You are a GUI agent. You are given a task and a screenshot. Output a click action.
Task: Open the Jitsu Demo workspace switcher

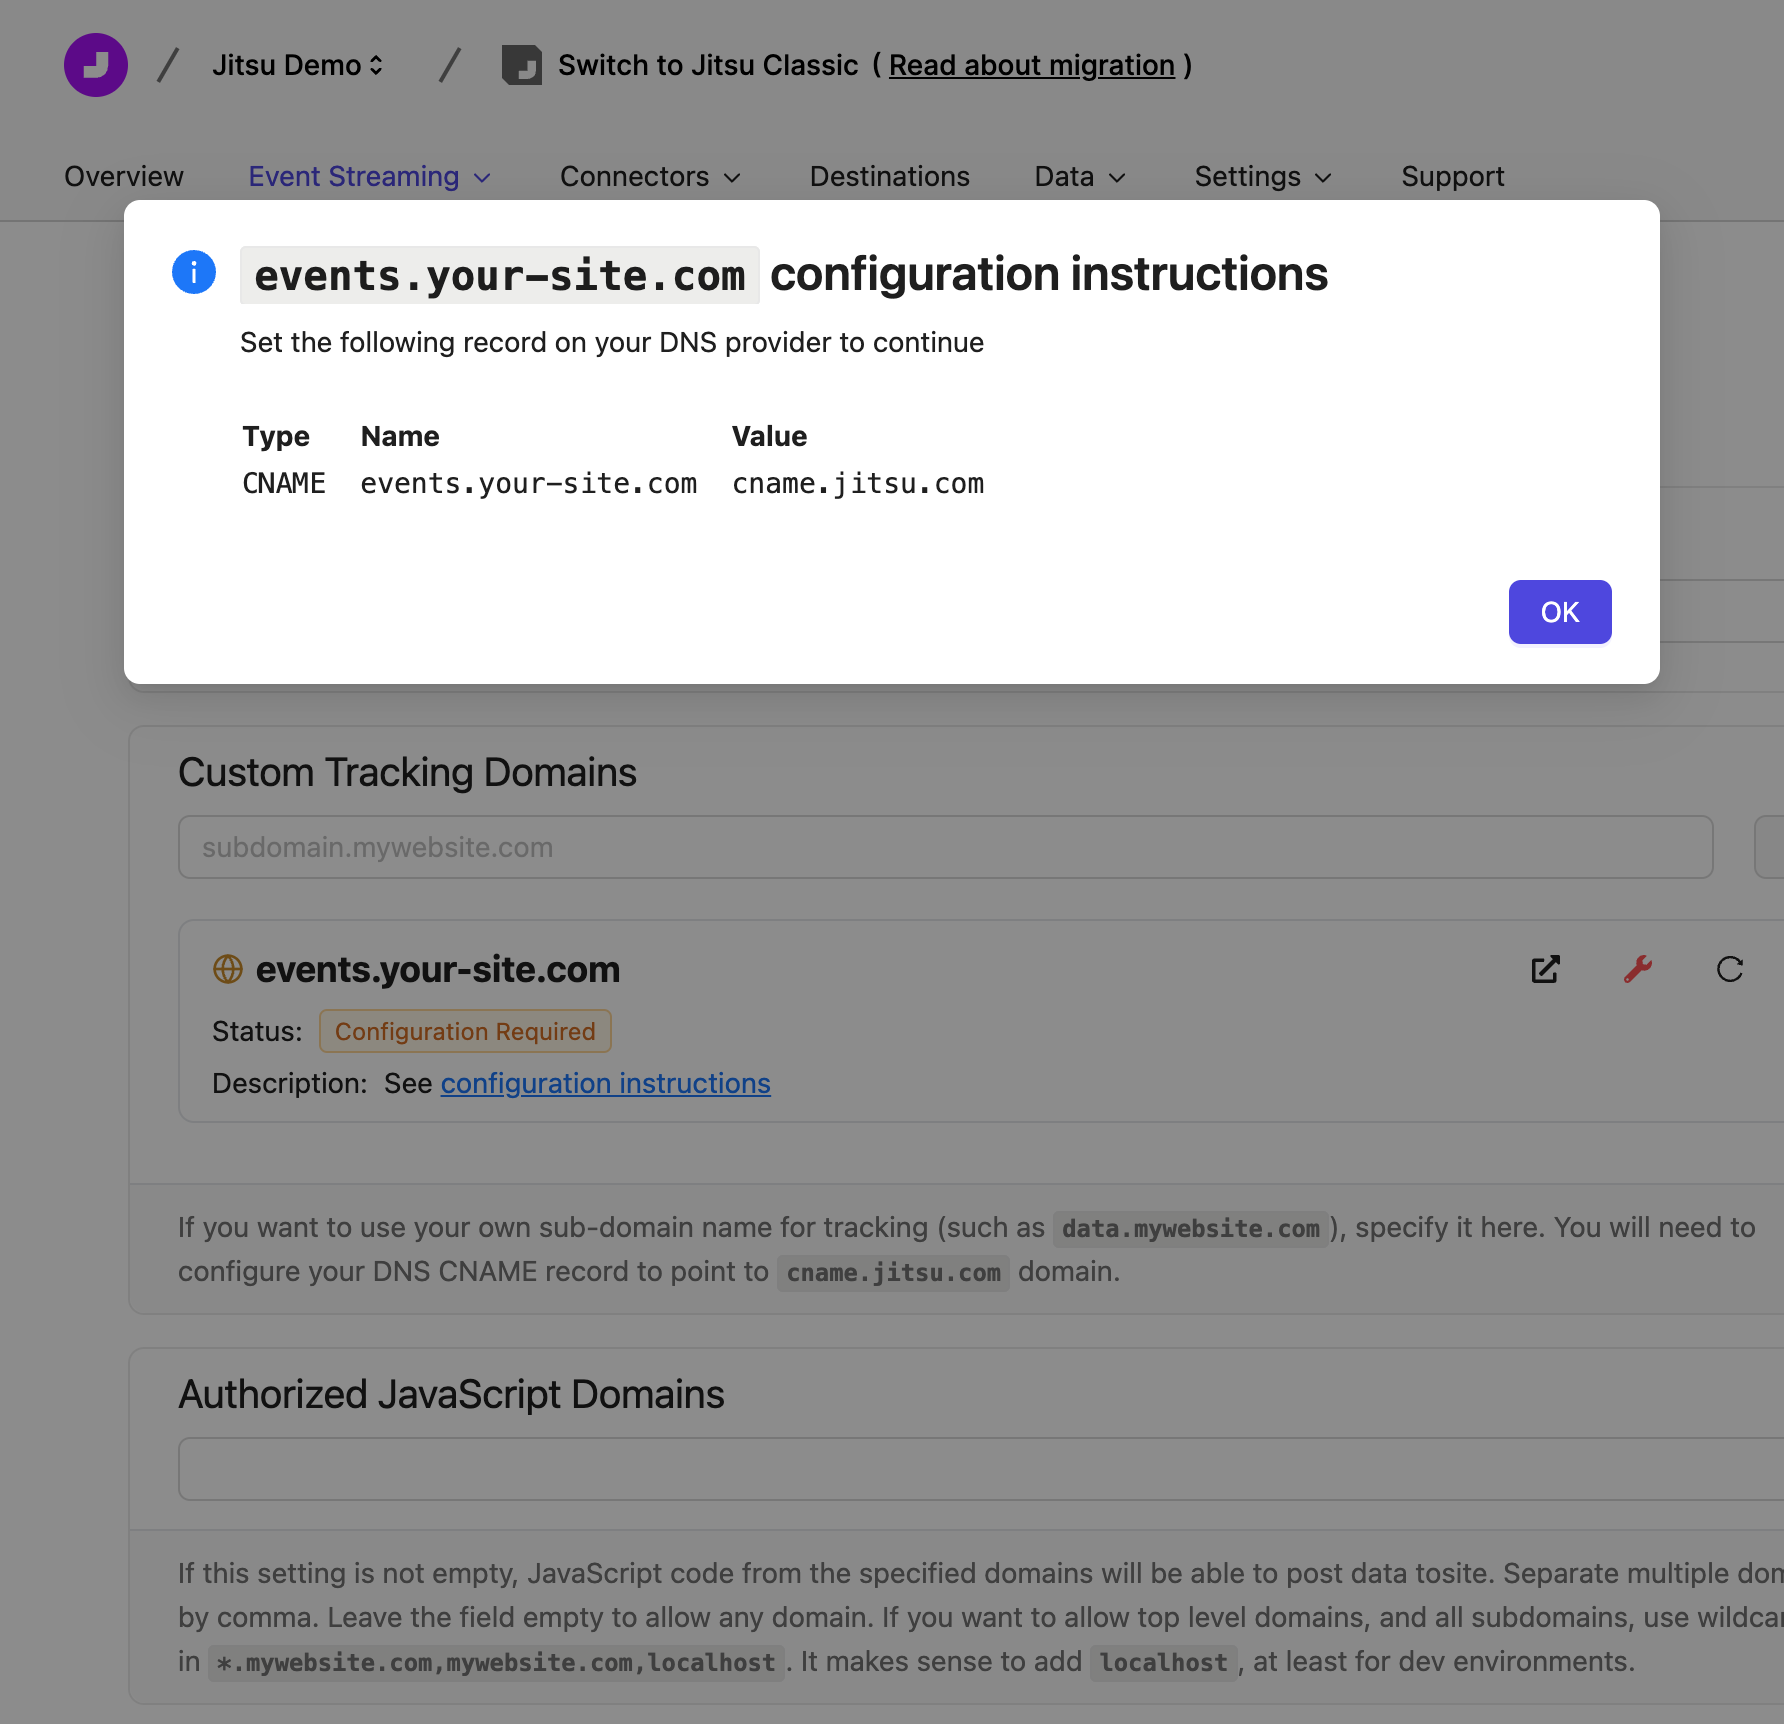[297, 65]
